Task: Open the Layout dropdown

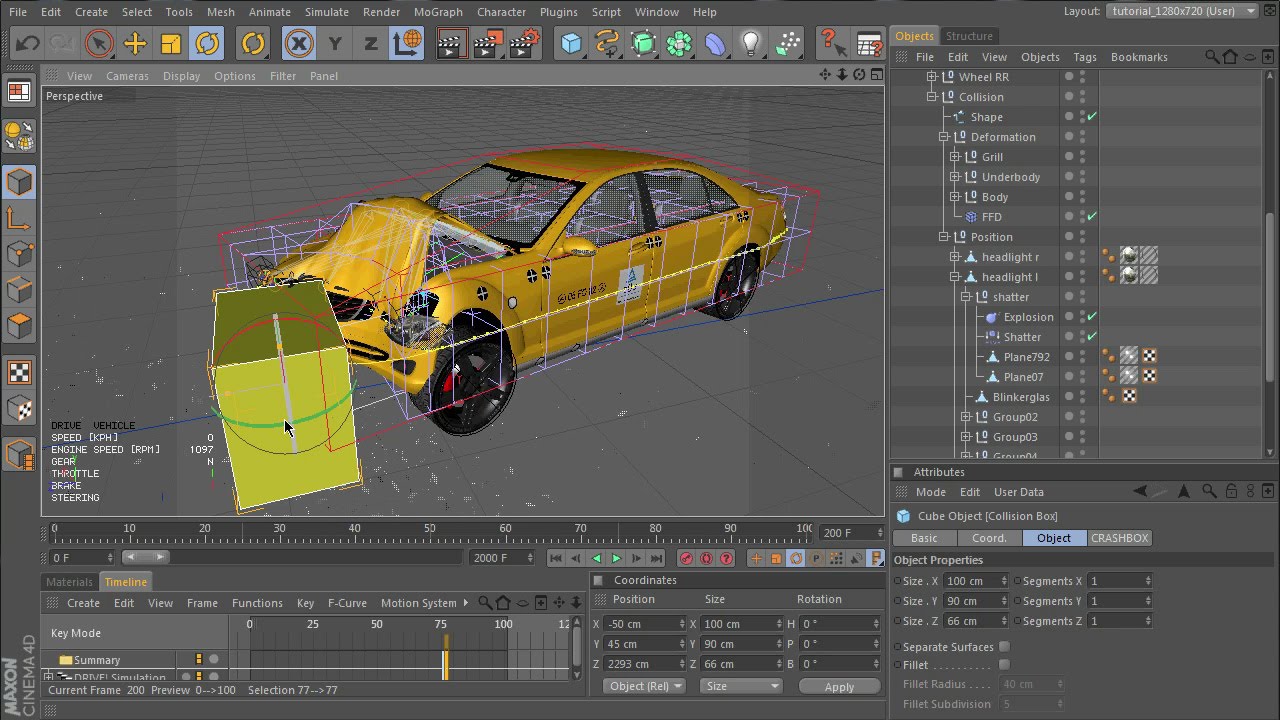Action: coord(1183,11)
